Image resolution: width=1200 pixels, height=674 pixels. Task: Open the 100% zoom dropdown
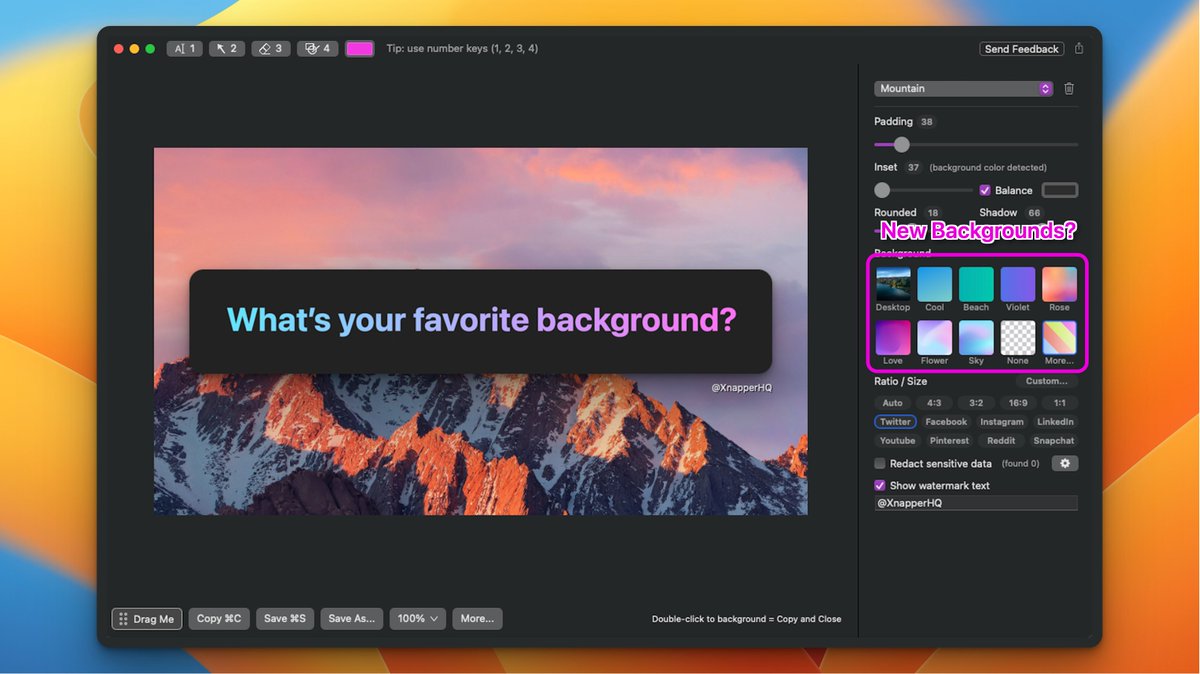tap(418, 619)
